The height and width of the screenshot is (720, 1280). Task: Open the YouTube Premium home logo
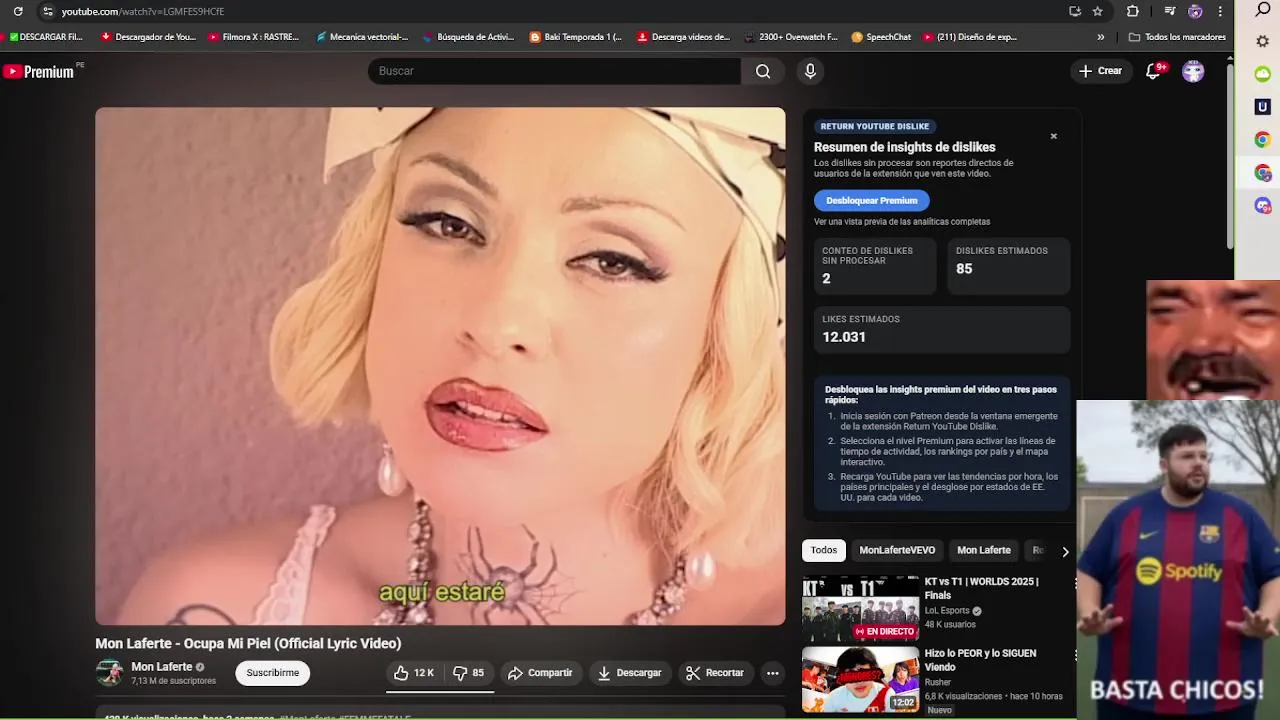pyautogui.click(x=38, y=71)
